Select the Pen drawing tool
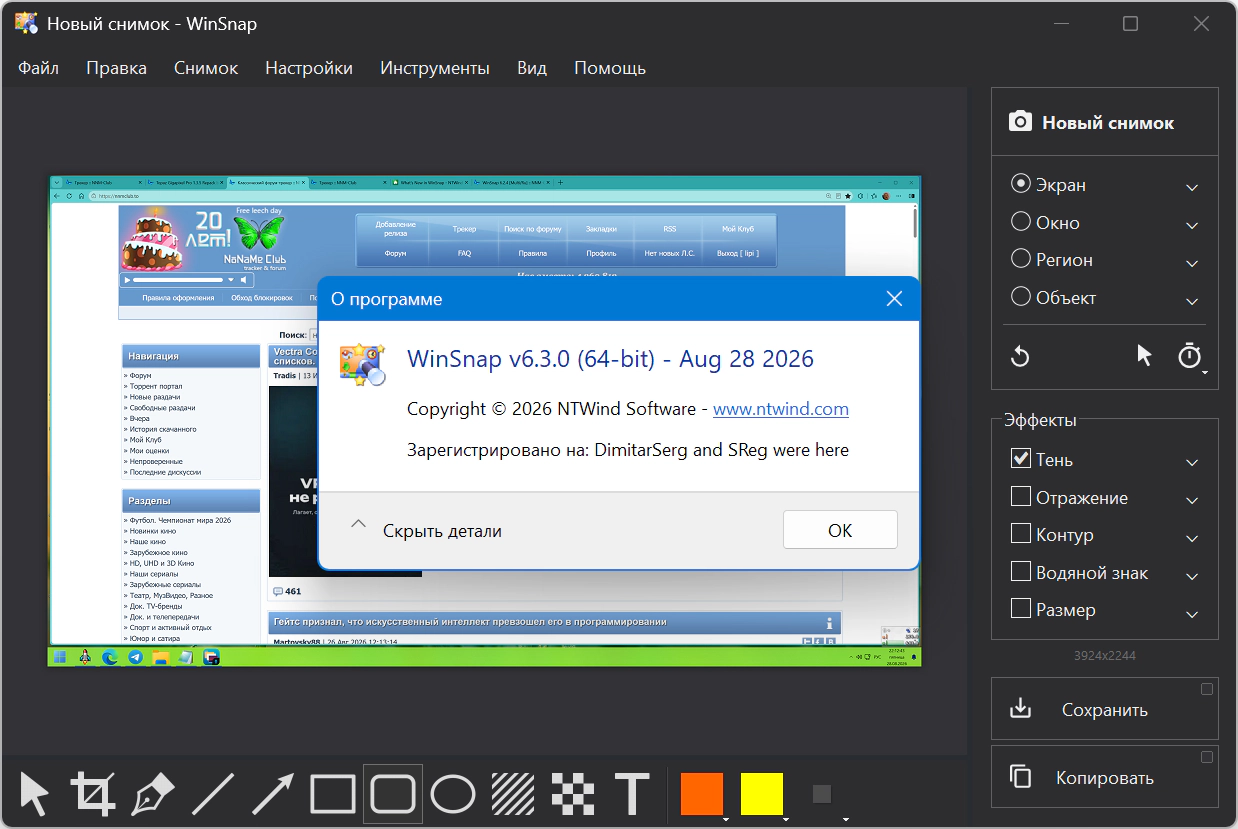This screenshot has height=829, width=1238. (153, 794)
